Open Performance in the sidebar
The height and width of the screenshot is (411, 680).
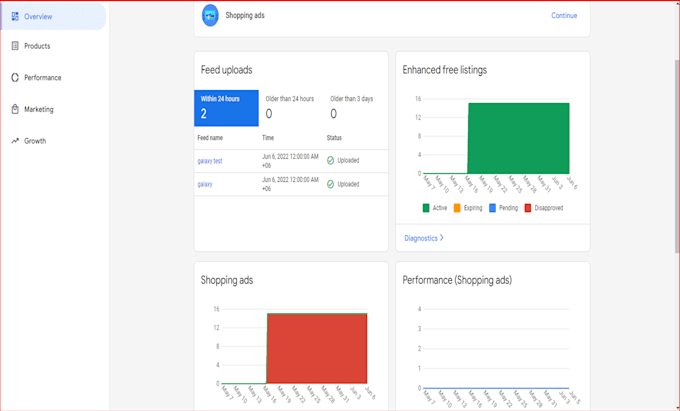[x=42, y=78]
